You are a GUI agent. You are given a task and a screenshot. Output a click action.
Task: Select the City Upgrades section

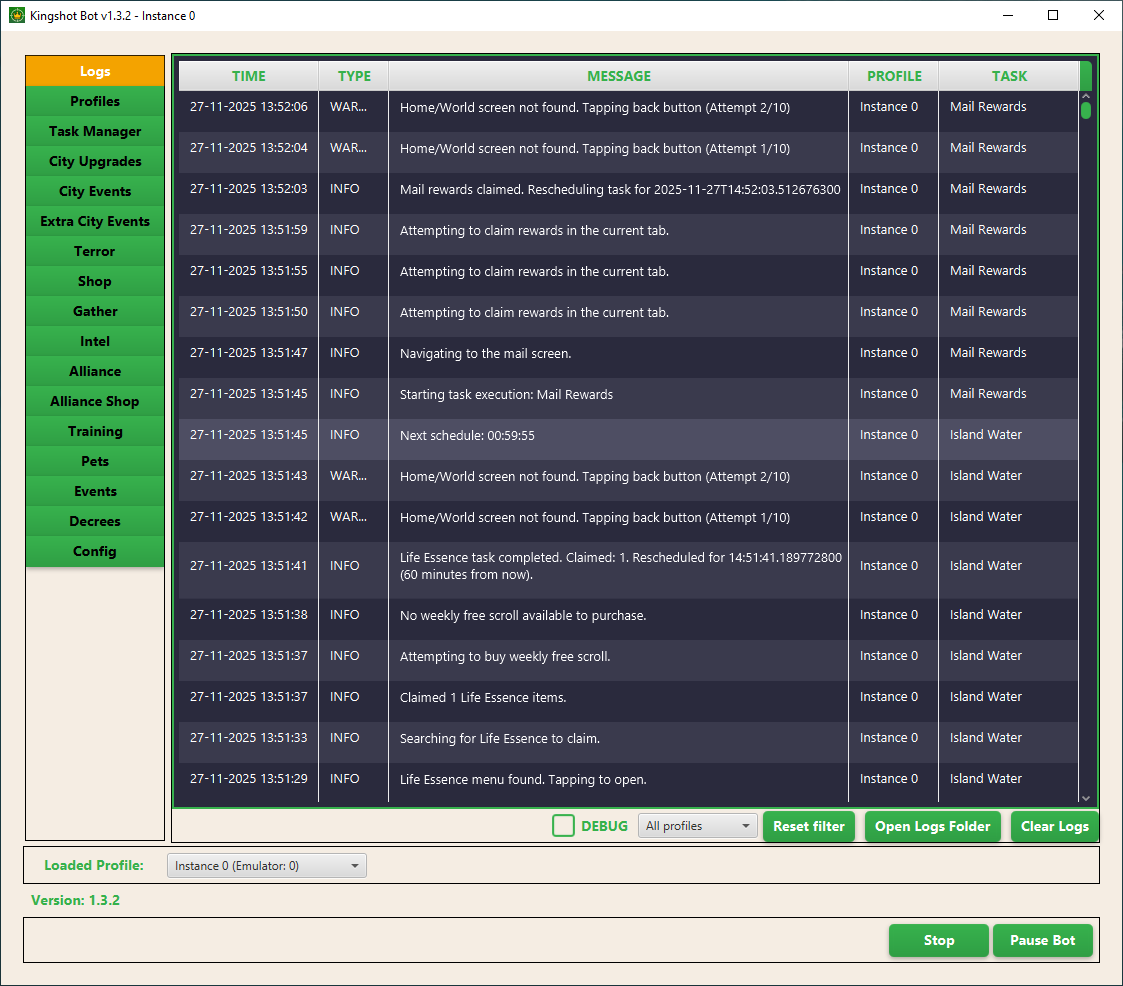click(95, 161)
